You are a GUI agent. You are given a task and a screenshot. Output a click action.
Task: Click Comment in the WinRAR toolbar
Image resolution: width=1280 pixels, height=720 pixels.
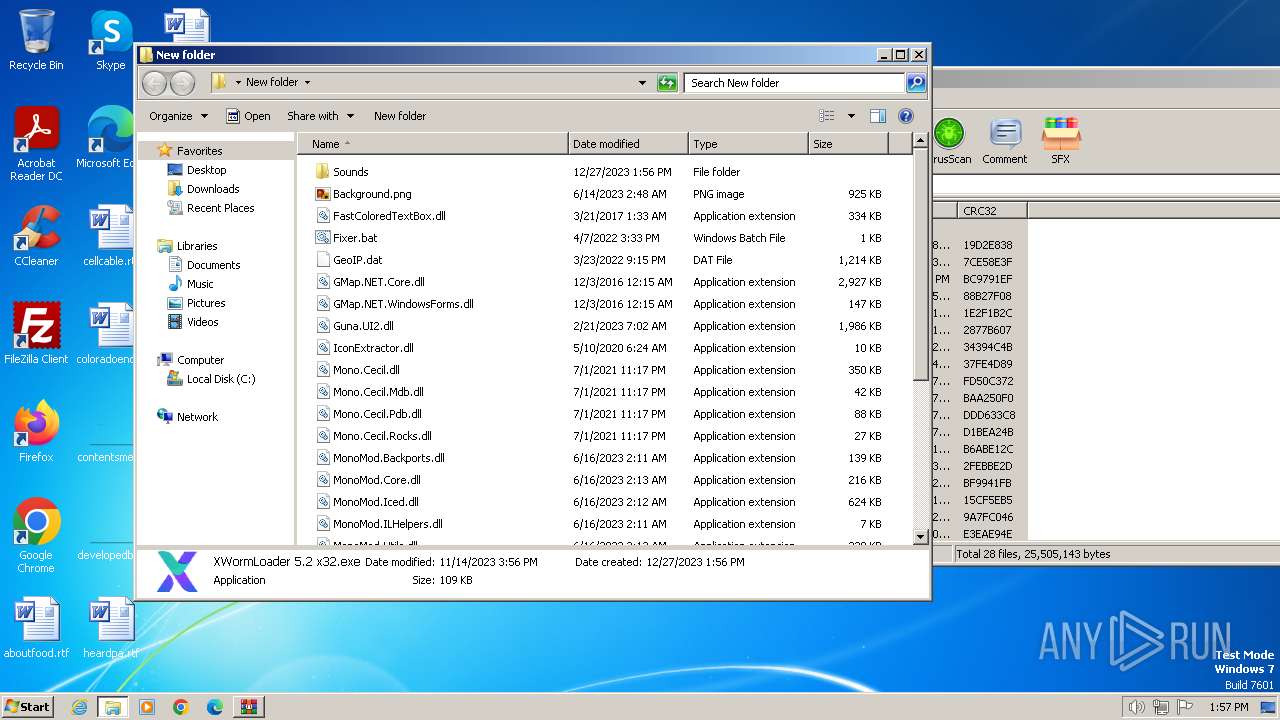1005,140
